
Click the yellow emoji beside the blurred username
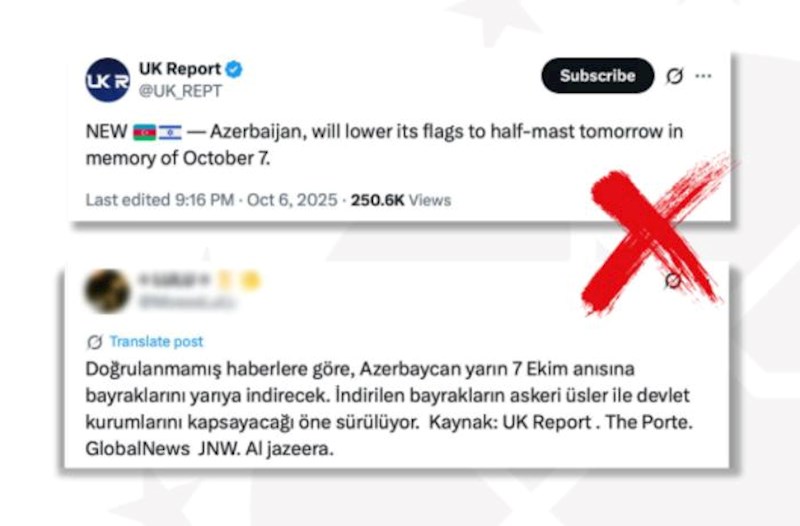(251, 281)
